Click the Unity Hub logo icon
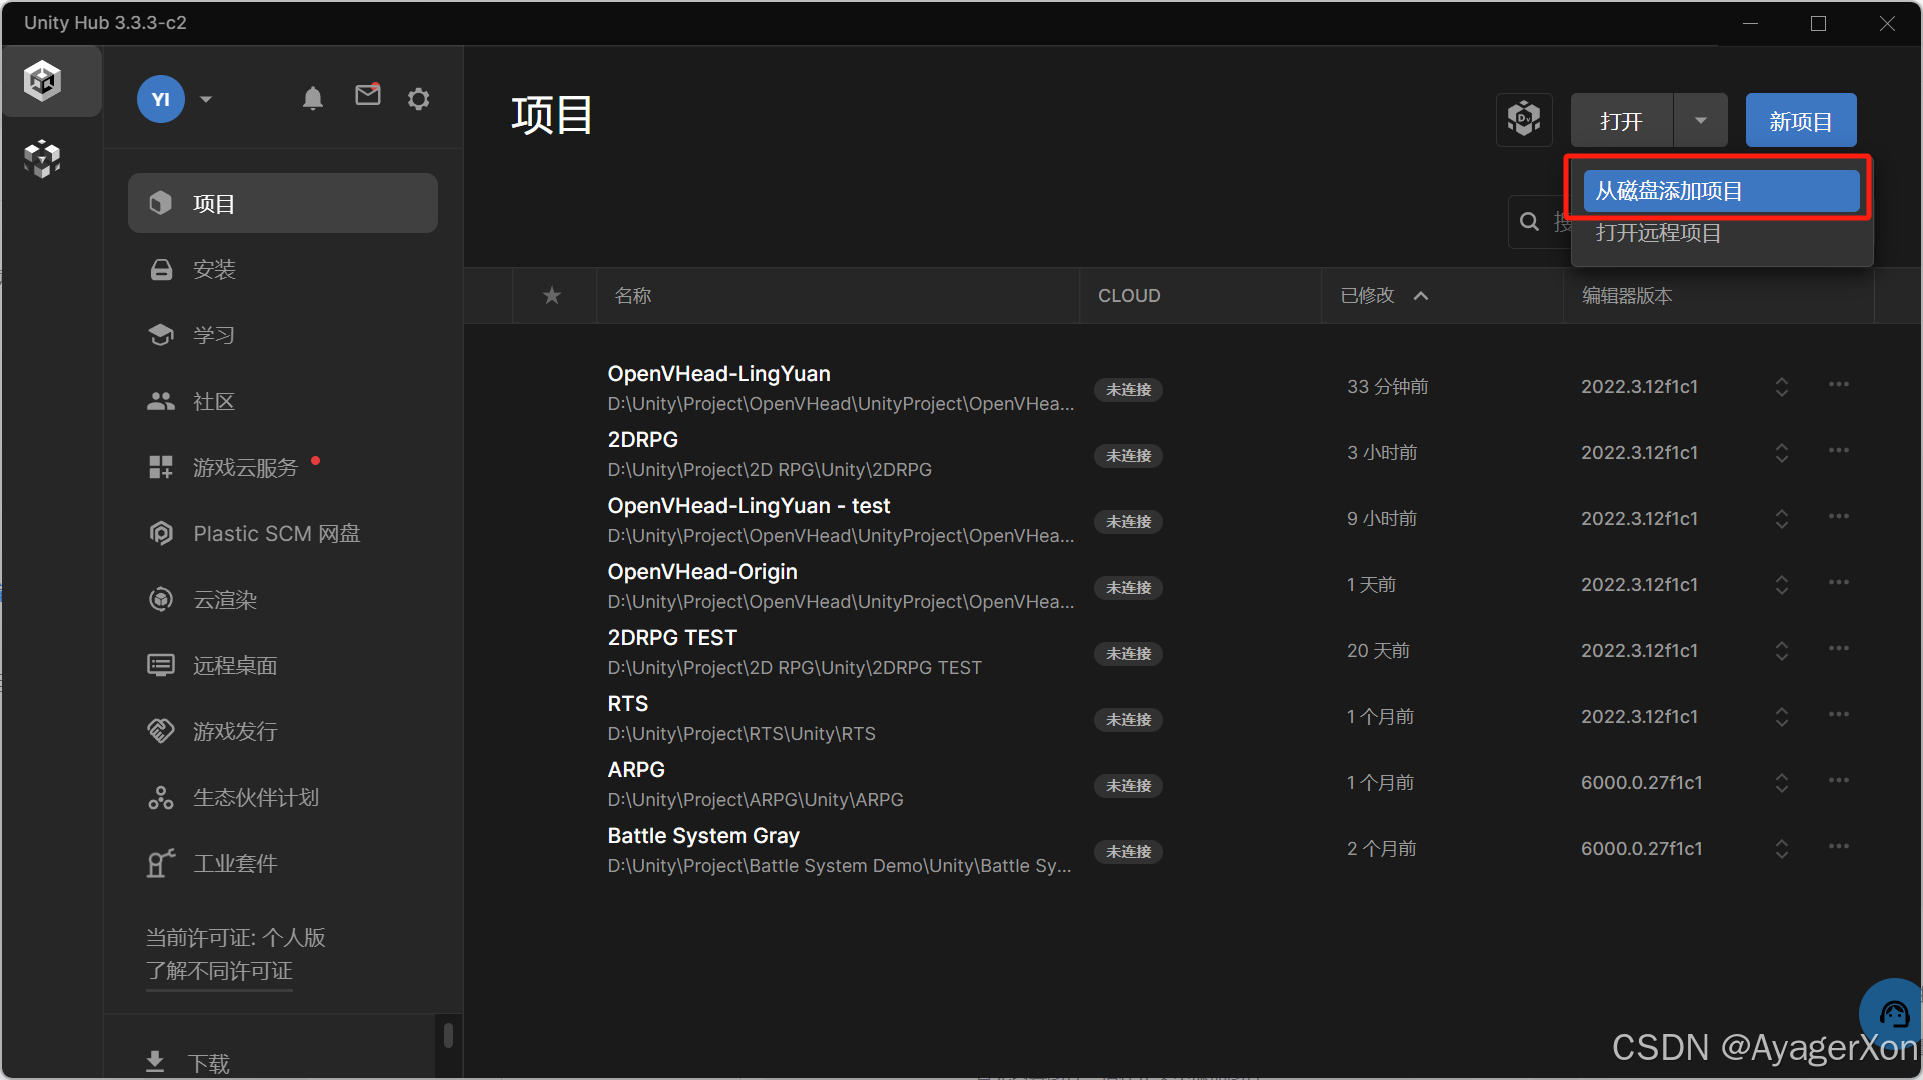Image resolution: width=1923 pixels, height=1080 pixels. (x=43, y=81)
